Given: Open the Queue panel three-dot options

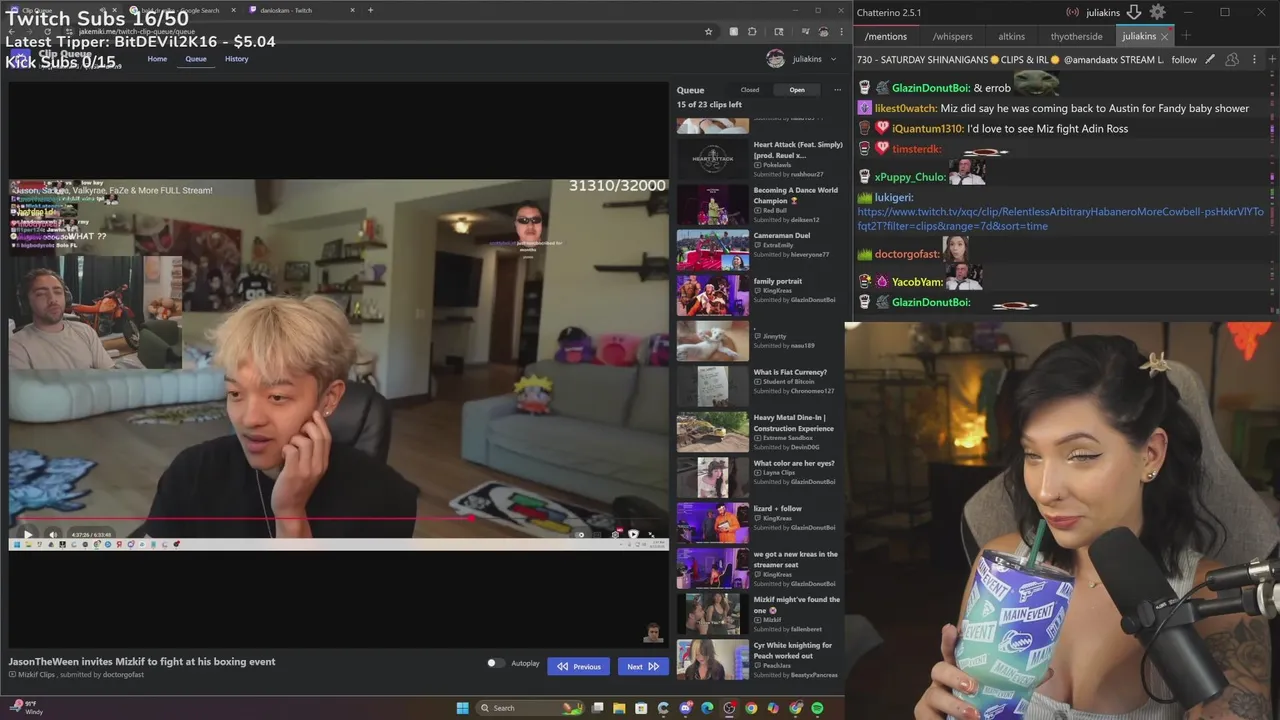Looking at the screenshot, I should pyautogui.click(x=838, y=90).
